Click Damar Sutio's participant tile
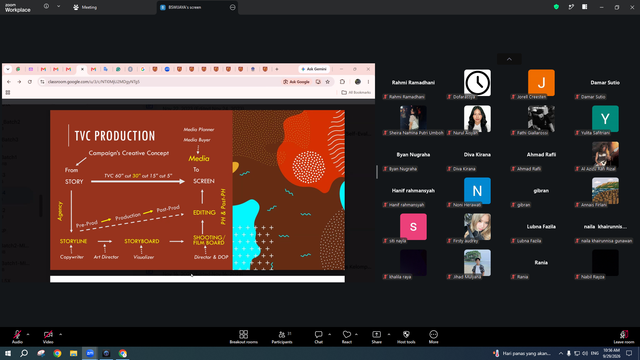The image size is (640, 360). tap(605, 84)
